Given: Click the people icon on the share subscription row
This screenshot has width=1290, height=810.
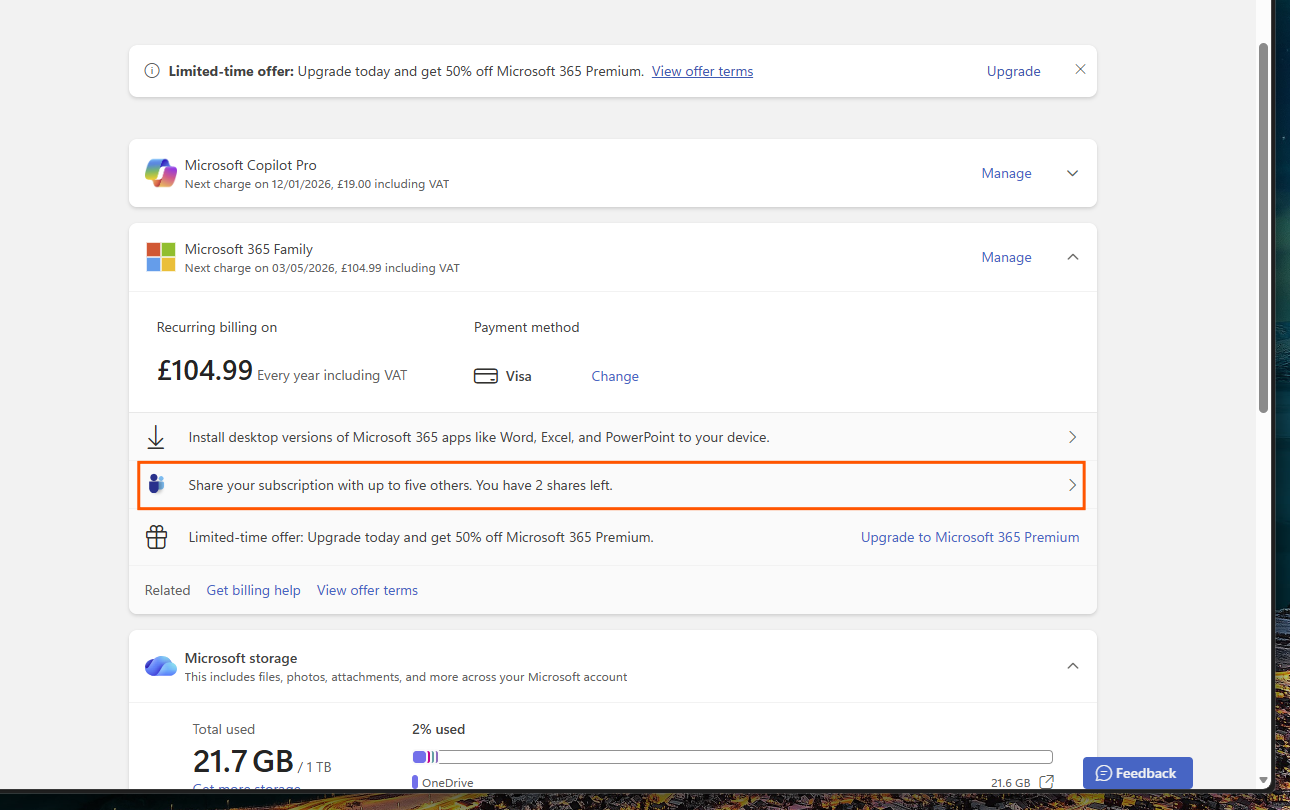Looking at the screenshot, I should pyautogui.click(x=156, y=484).
